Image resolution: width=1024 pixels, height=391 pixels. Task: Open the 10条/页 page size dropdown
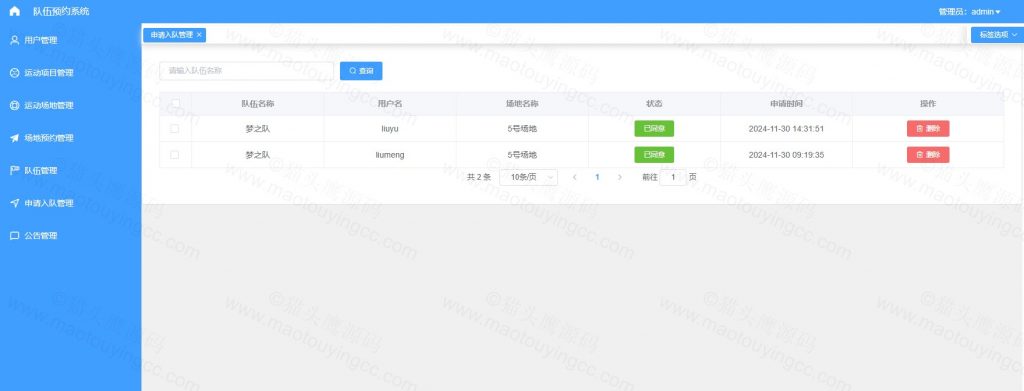click(x=528, y=177)
